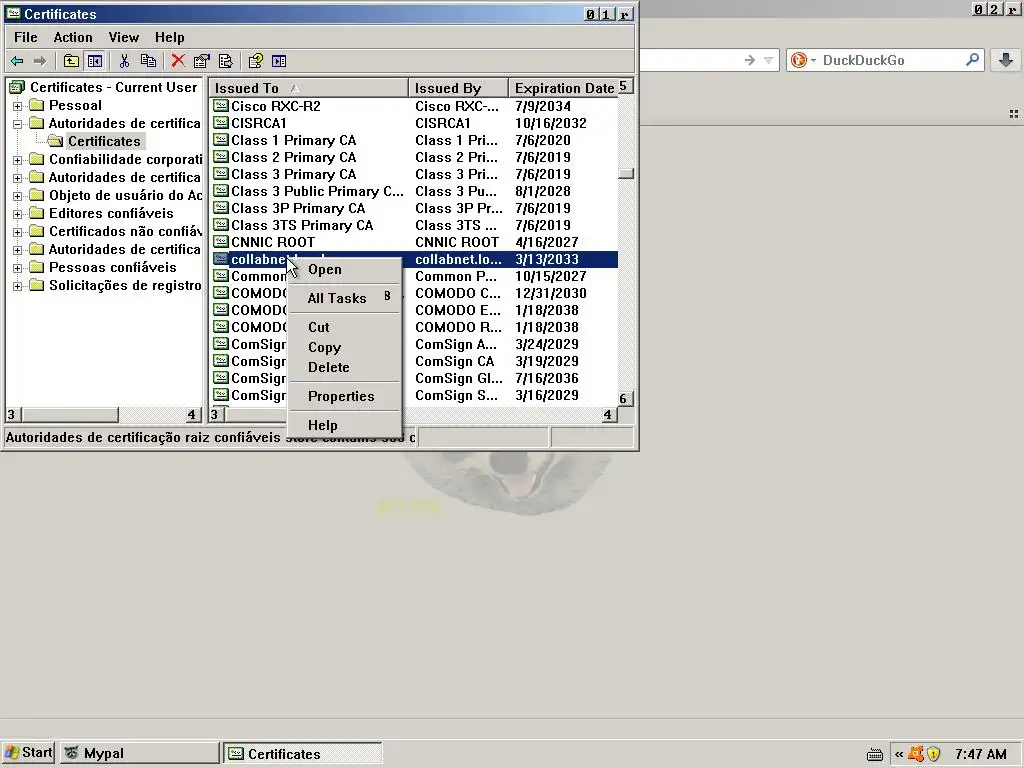Select the Class 3 Public Primary C... row

pos(413,191)
